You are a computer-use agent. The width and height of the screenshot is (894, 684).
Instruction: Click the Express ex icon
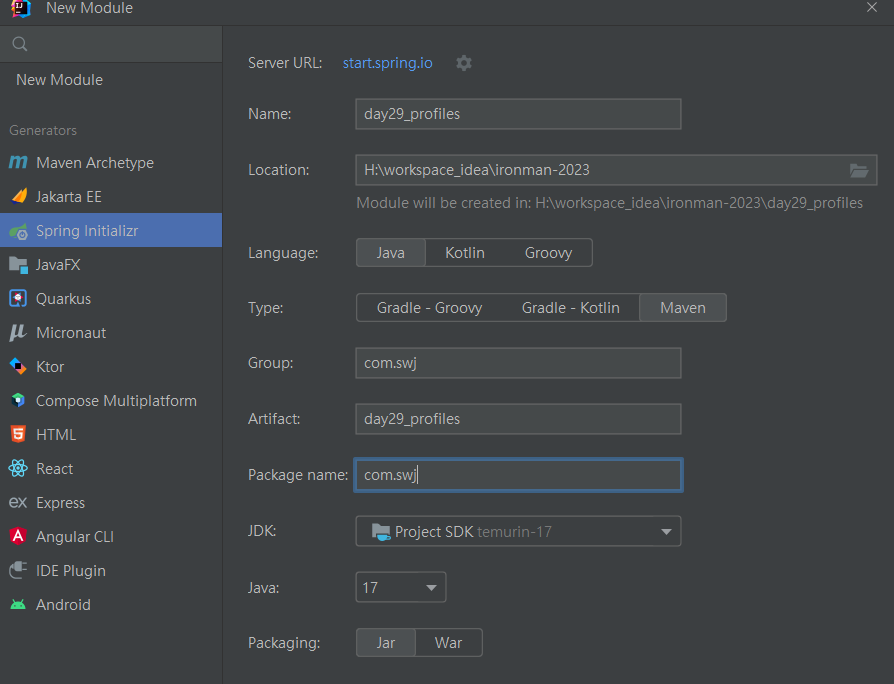tap(18, 502)
